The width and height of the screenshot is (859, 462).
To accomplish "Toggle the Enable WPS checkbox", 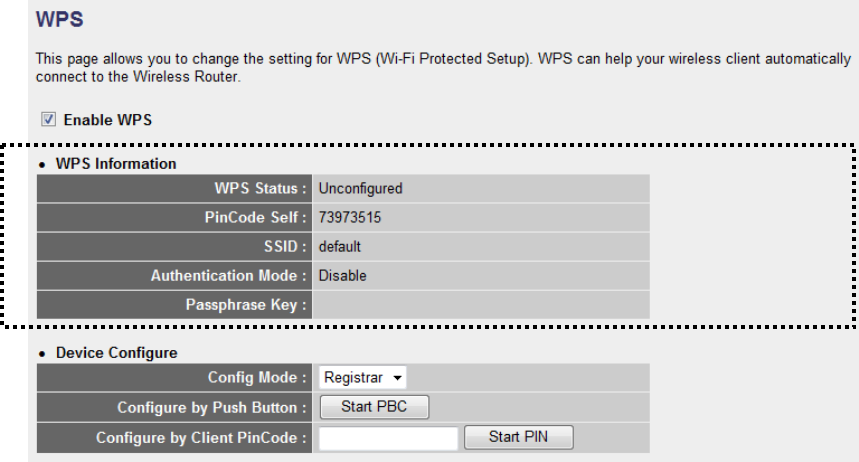I will (48, 120).
